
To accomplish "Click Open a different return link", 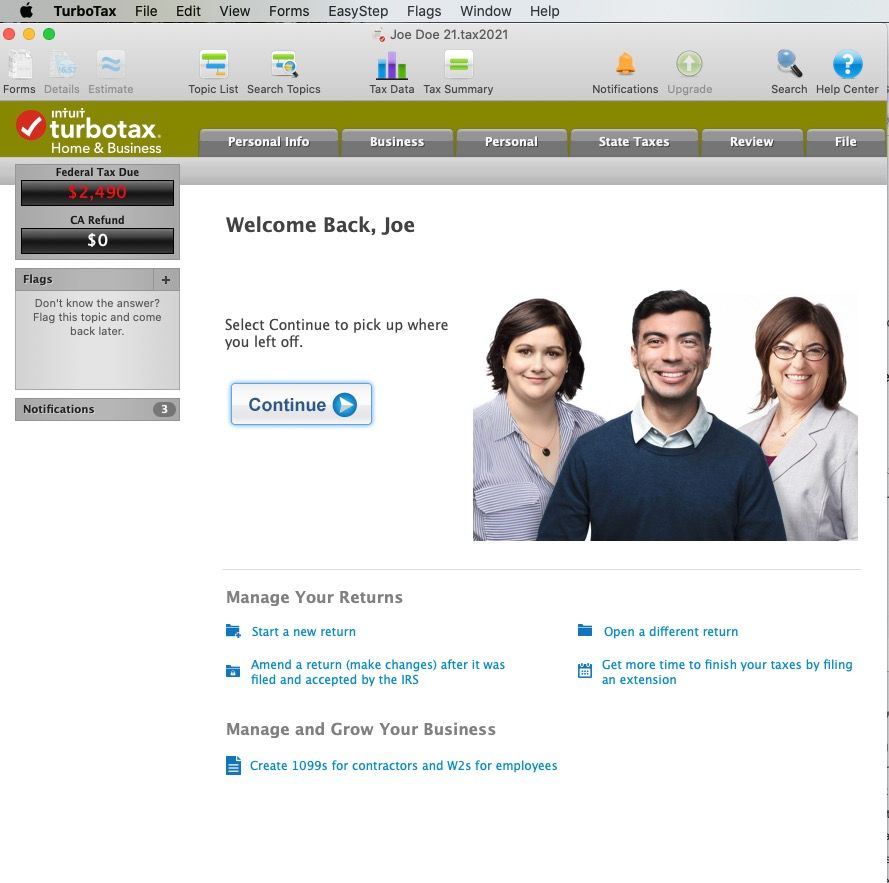I will coord(671,631).
